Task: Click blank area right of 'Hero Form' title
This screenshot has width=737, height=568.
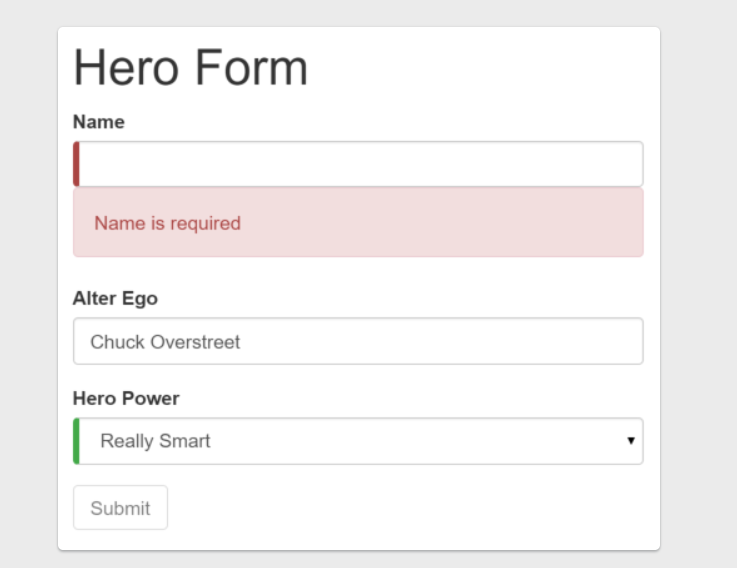Action: [480, 68]
